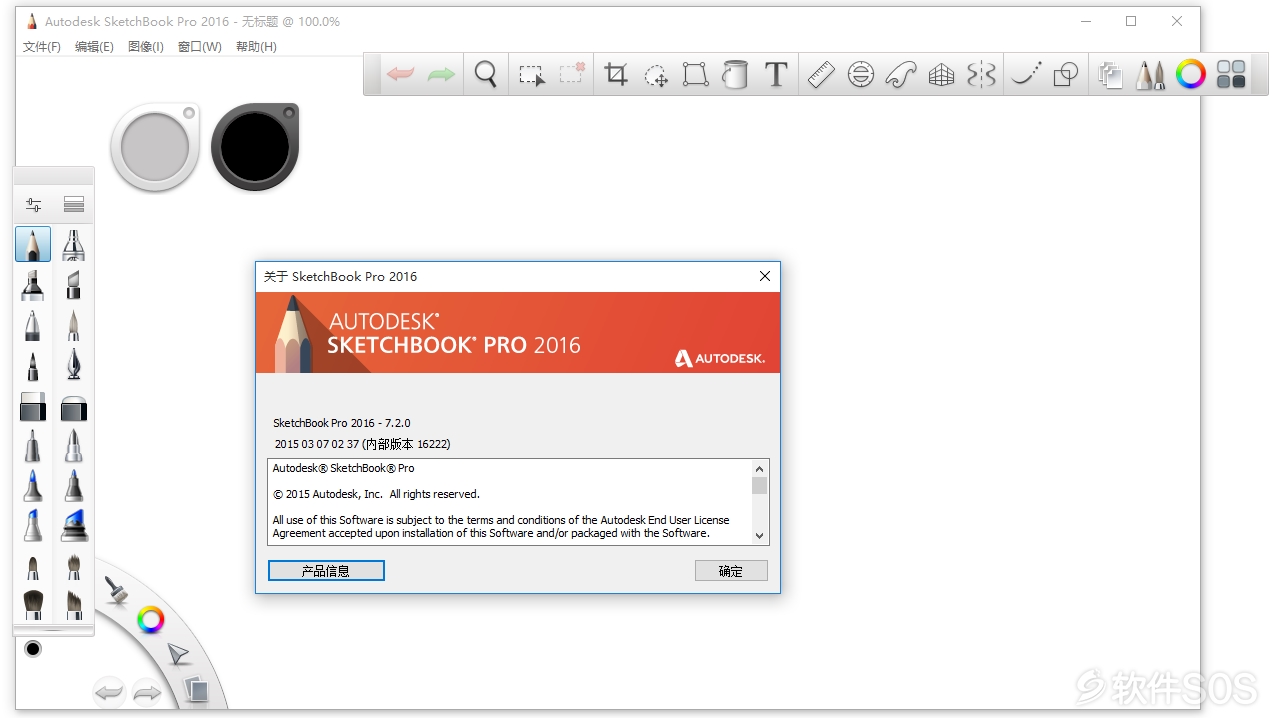Select the ballpoint pen brush
Screen dimensions: 1275x718
33,325
